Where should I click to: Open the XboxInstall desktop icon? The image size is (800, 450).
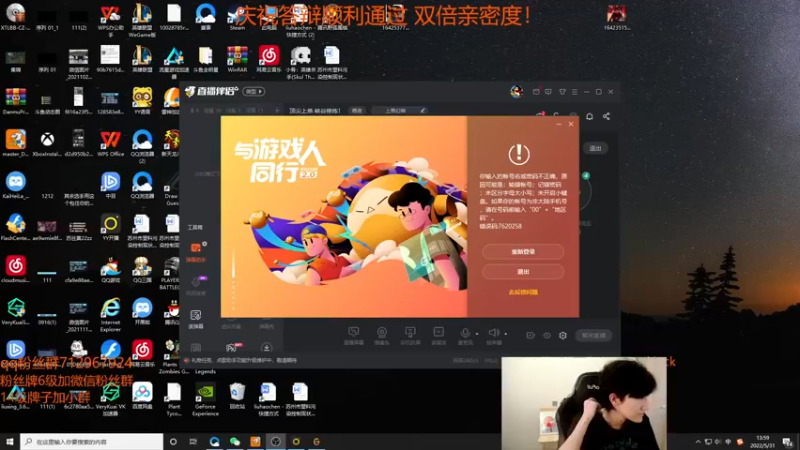(47, 143)
